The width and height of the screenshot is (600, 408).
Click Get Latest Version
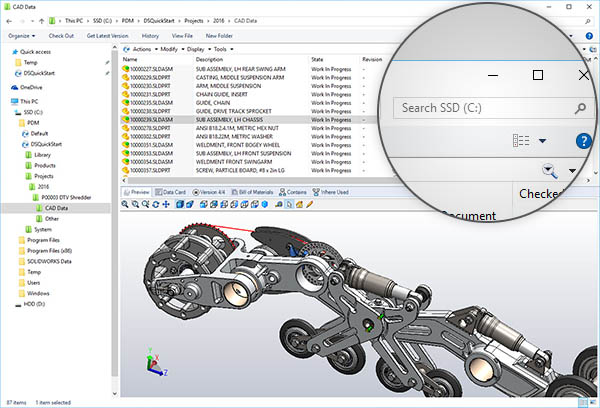[x=108, y=36]
